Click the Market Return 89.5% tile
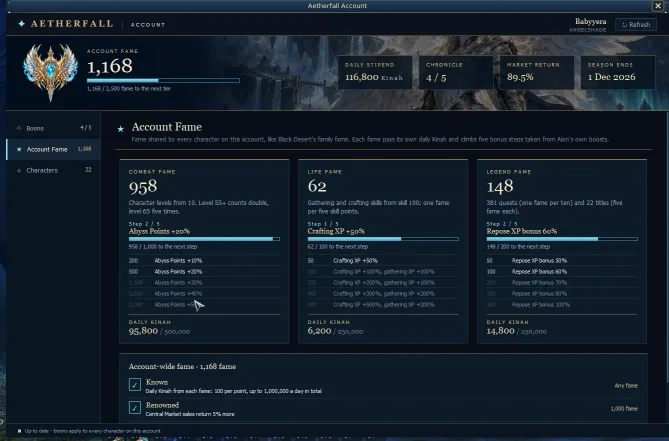This screenshot has height=441, width=669. point(537,72)
